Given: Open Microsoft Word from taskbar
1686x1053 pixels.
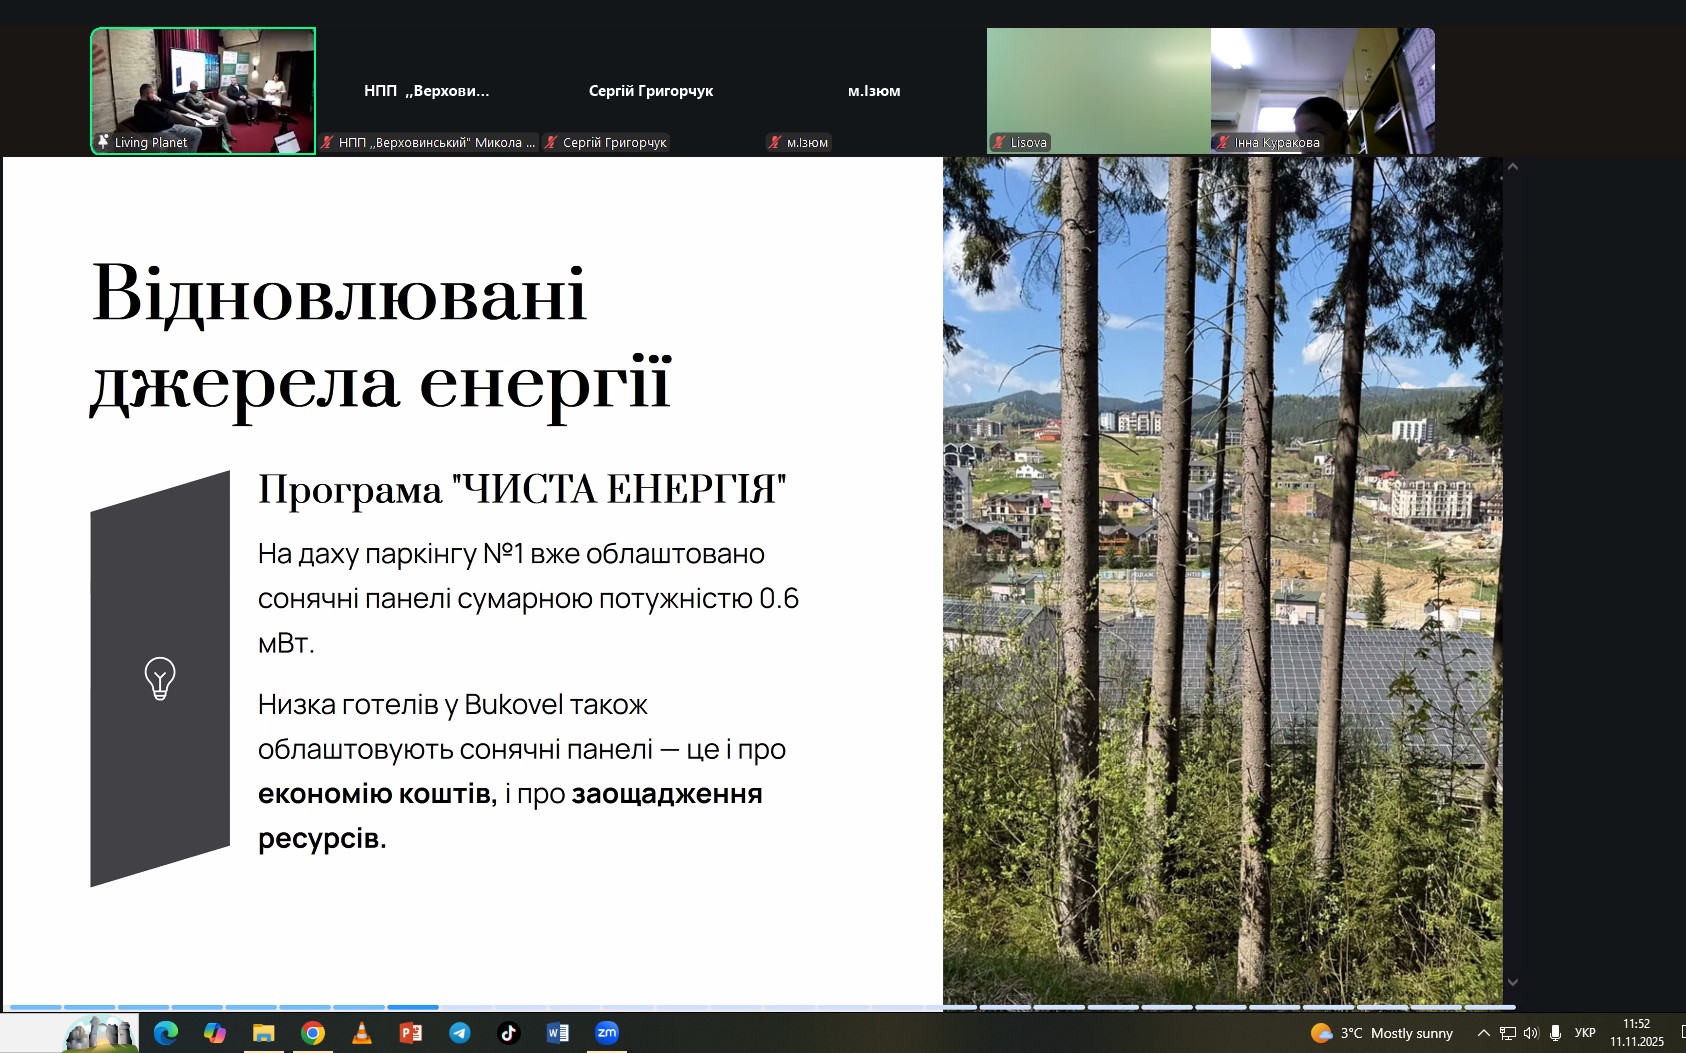Looking at the screenshot, I should (558, 1033).
